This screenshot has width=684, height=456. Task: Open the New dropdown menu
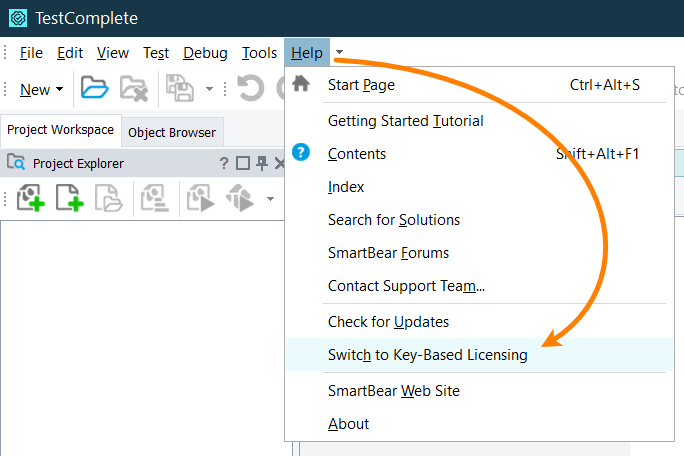[41, 89]
